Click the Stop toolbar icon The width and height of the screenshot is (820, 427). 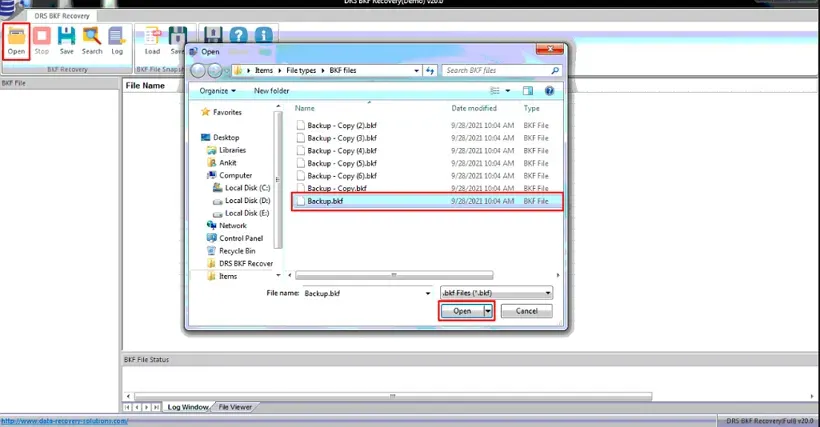tap(42, 41)
